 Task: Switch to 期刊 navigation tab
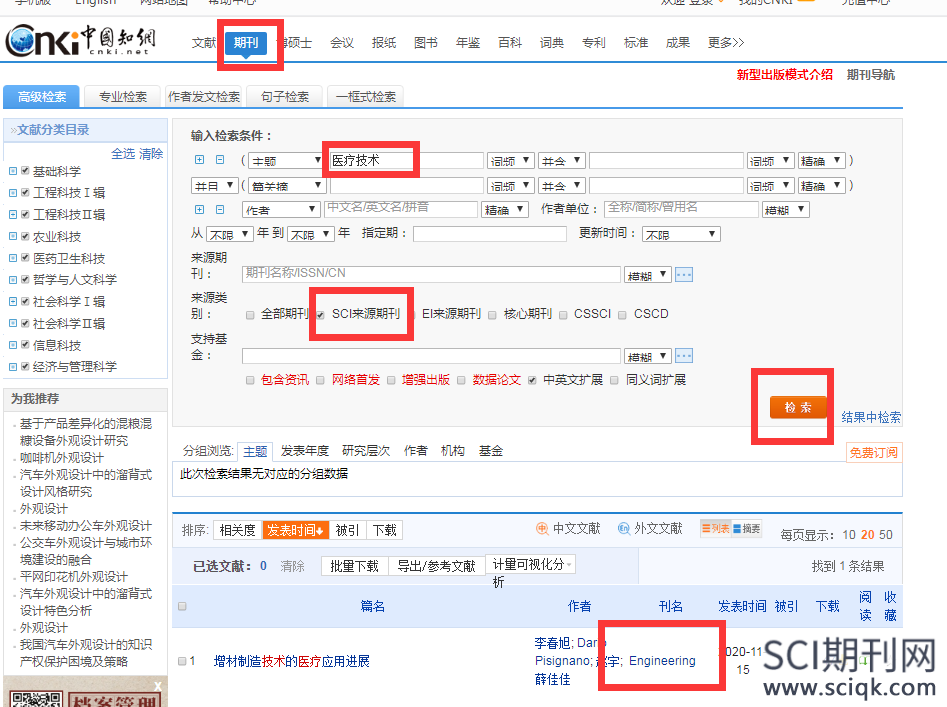246,43
